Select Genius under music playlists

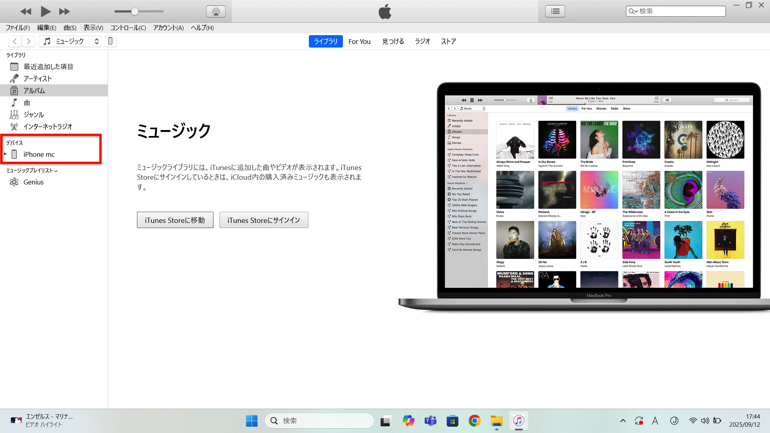(x=33, y=182)
